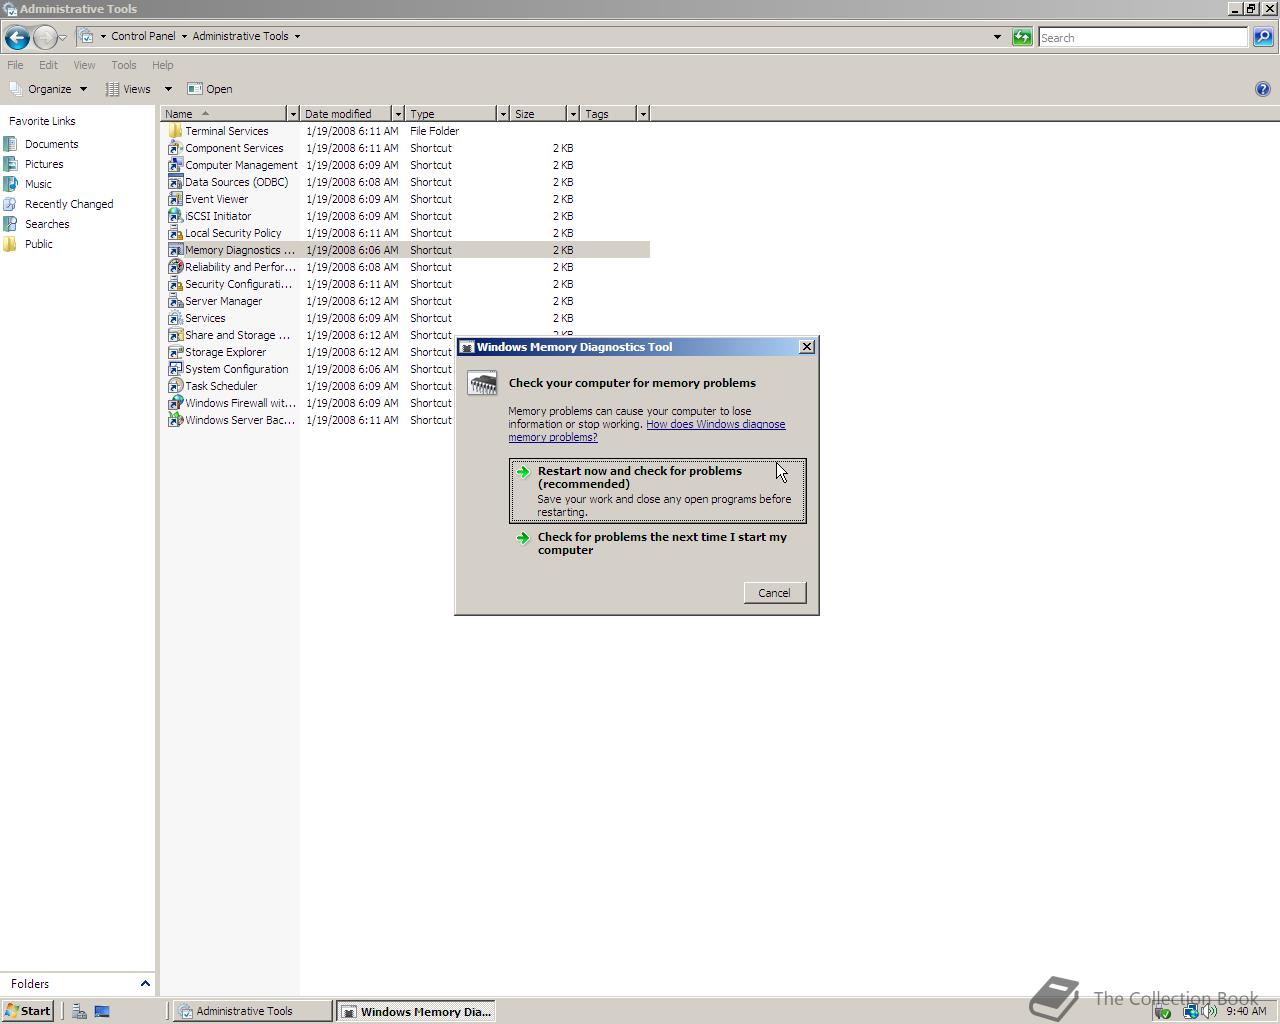Click the Storage Explorer shortcut icon
The height and width of the screenshot is (1024, 1280).
click(x=175, y=352)
